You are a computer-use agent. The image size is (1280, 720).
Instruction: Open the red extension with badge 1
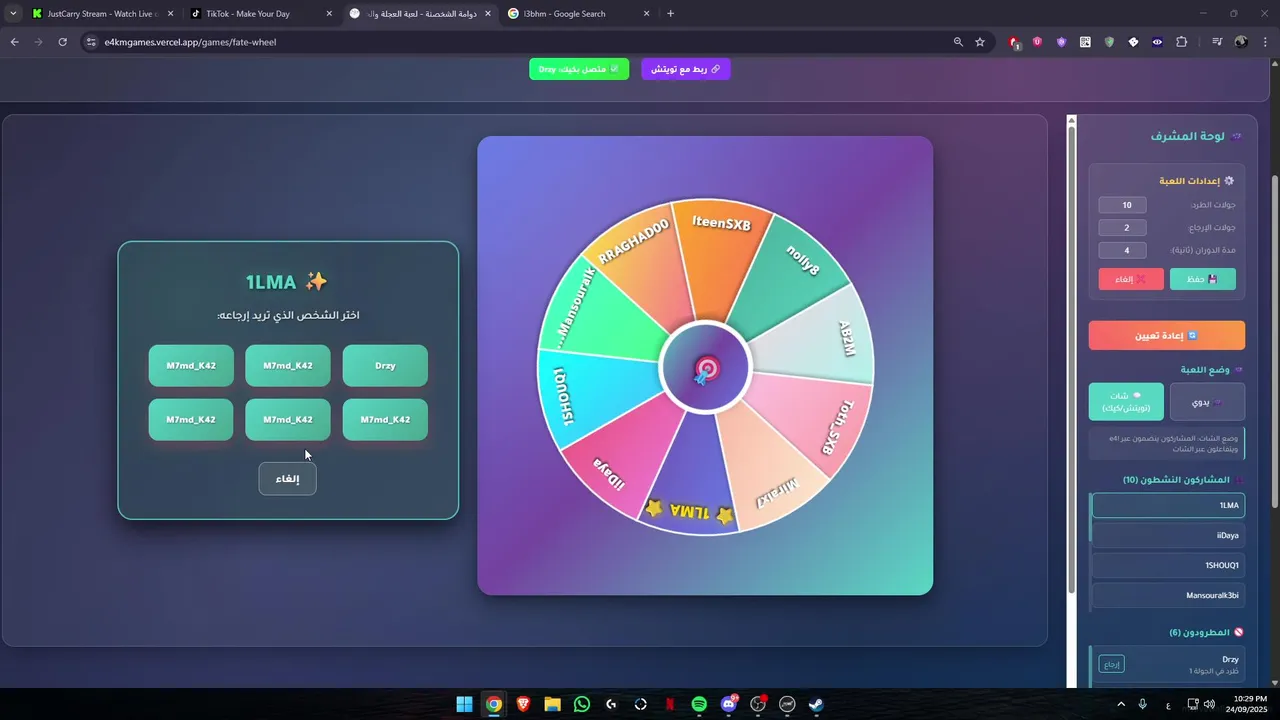click(x=1014, y=42)
